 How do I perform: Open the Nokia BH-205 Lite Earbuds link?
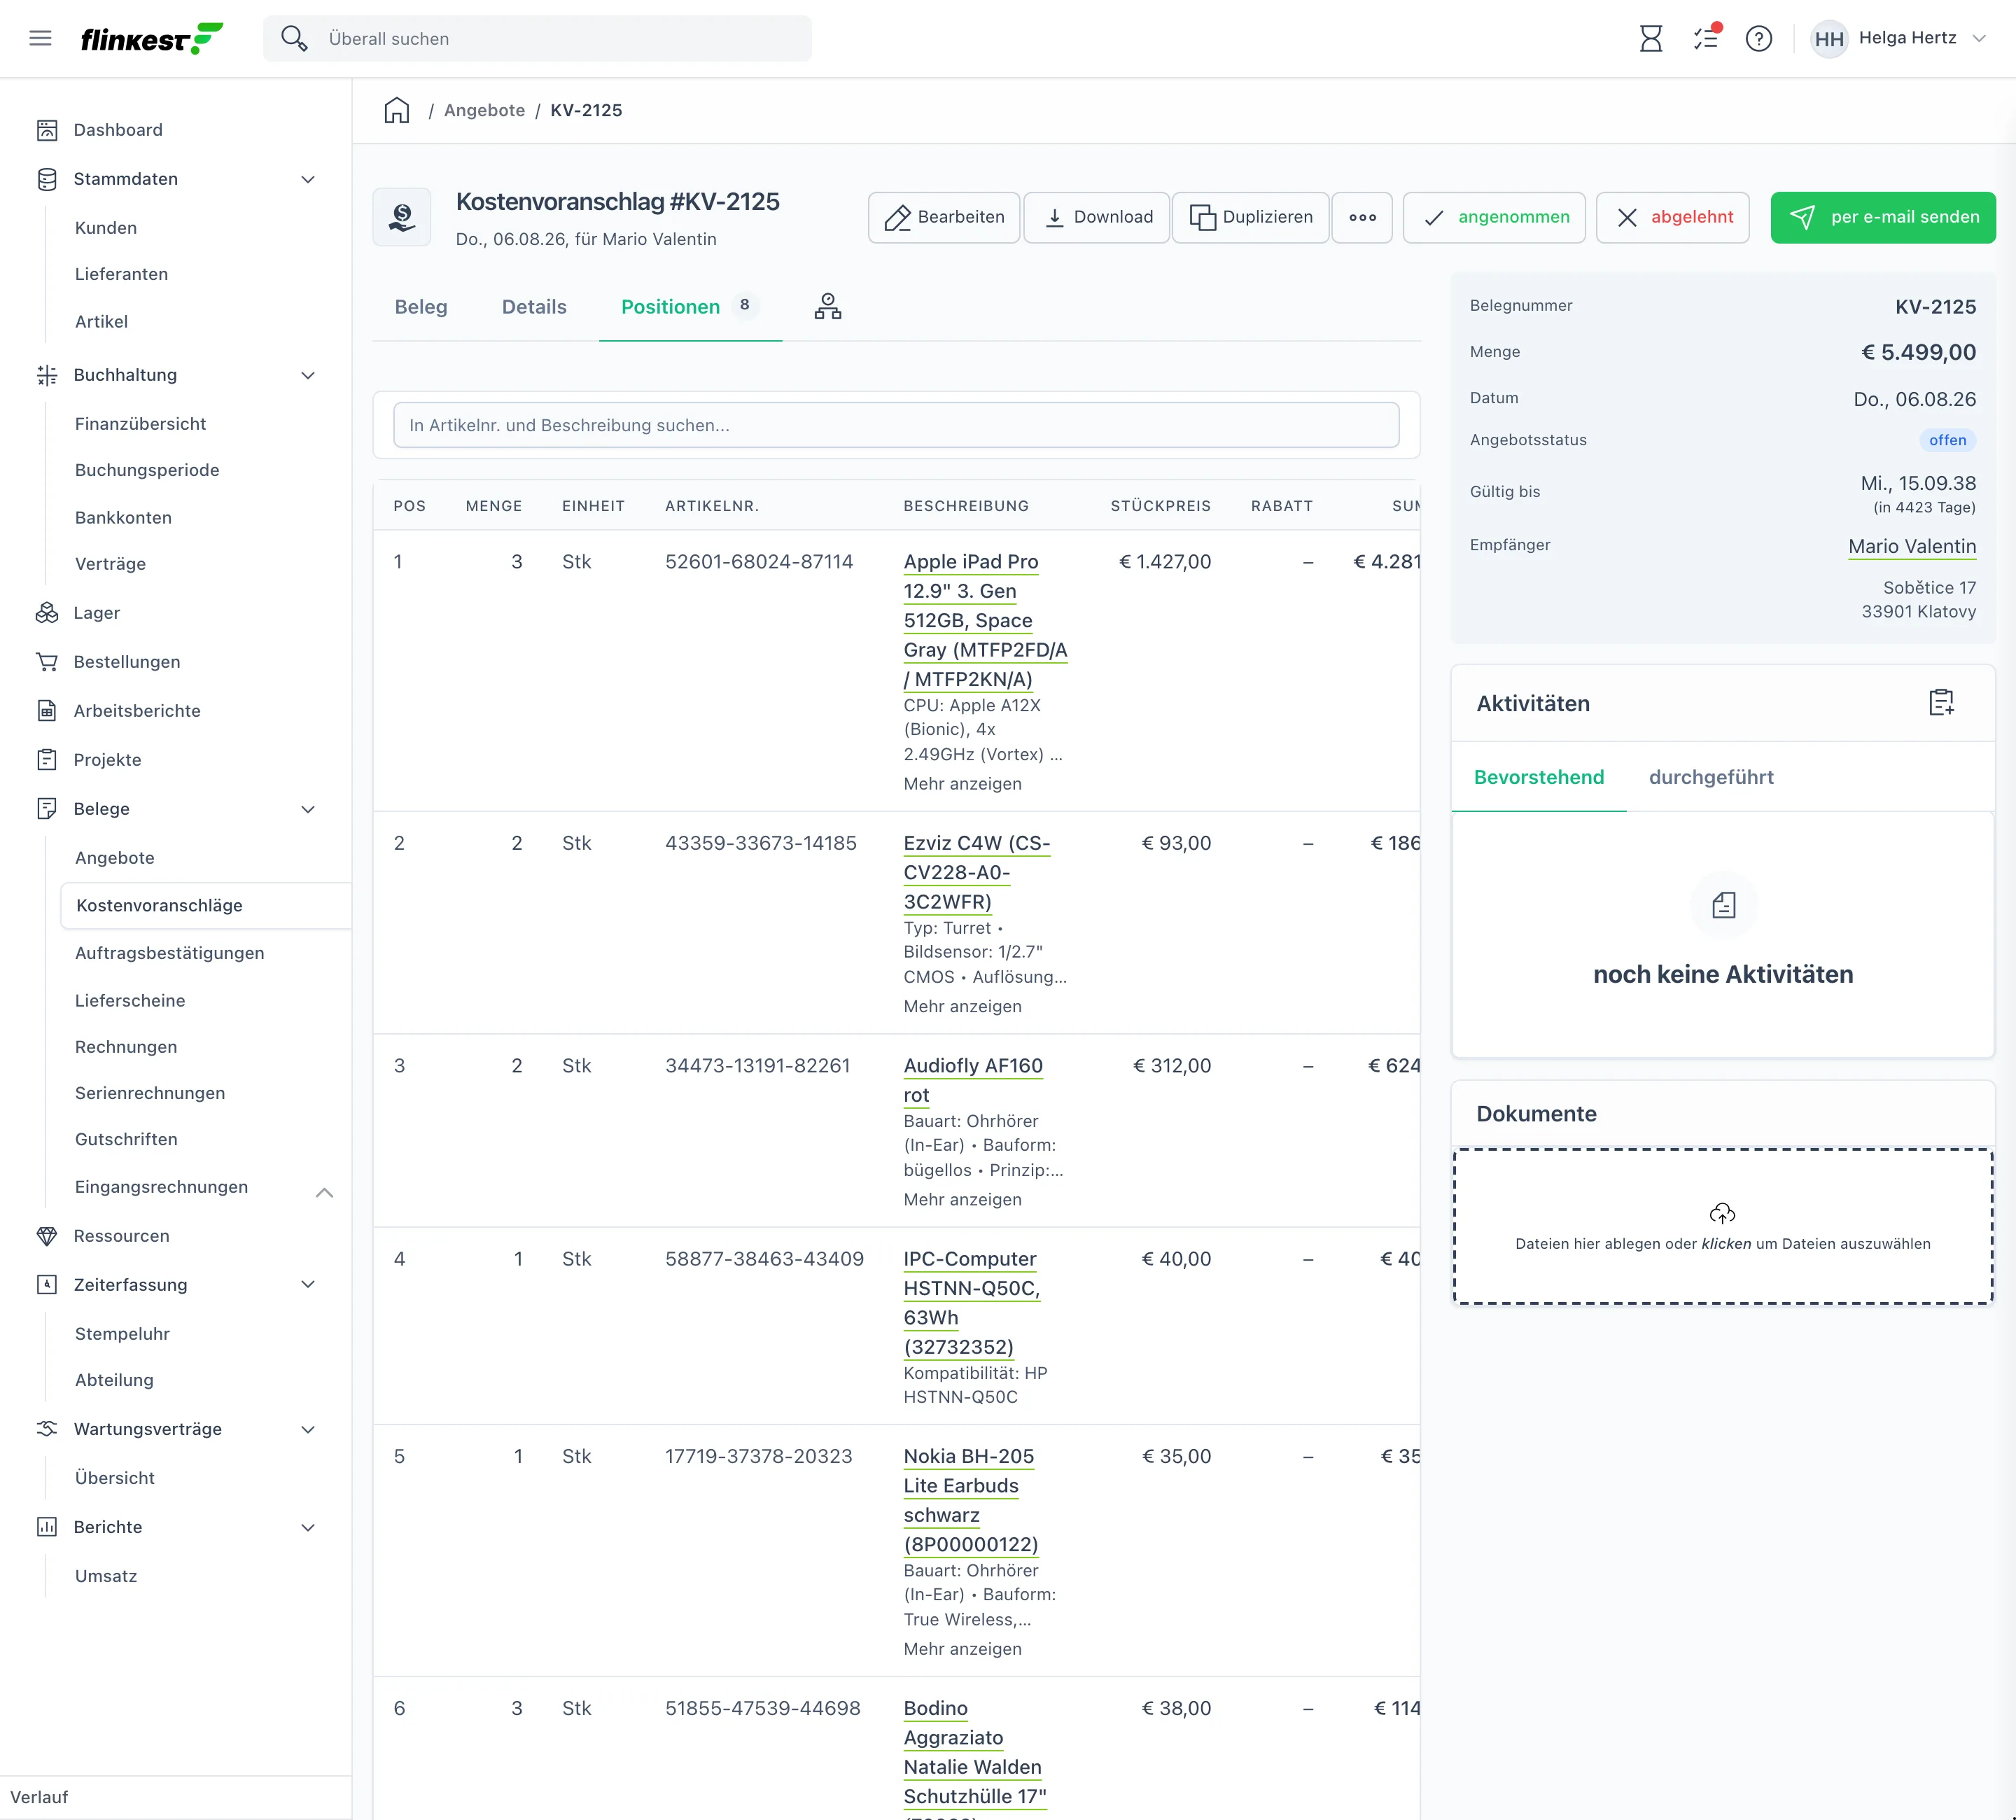tap(971, 1500)
